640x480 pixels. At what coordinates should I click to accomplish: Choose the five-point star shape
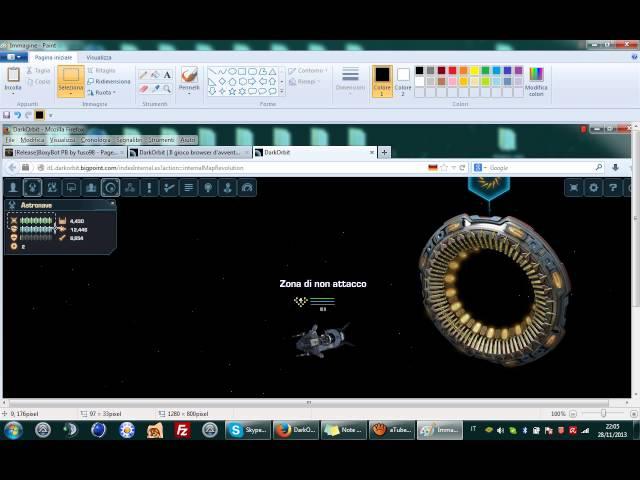click(x=232, y=91)
